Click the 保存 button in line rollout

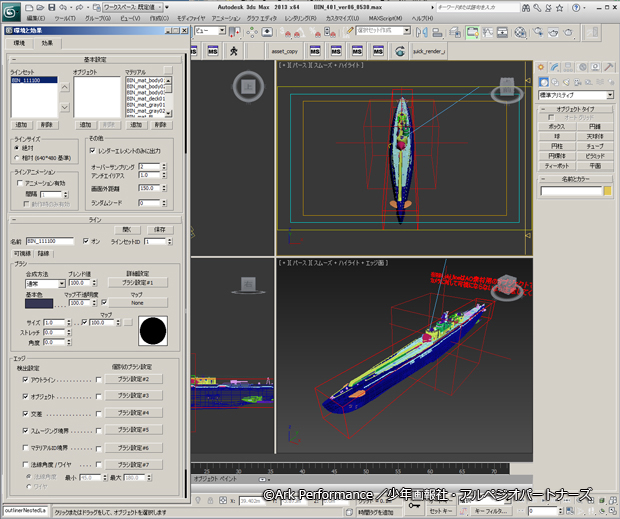coord(159,230)
